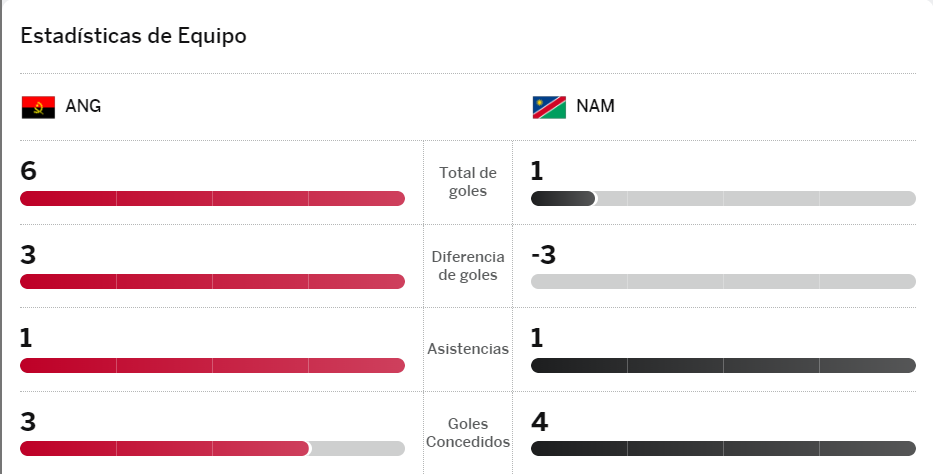
Task: Click Angola's Goles Concedidos bar
Action: (x=212, y=449)
